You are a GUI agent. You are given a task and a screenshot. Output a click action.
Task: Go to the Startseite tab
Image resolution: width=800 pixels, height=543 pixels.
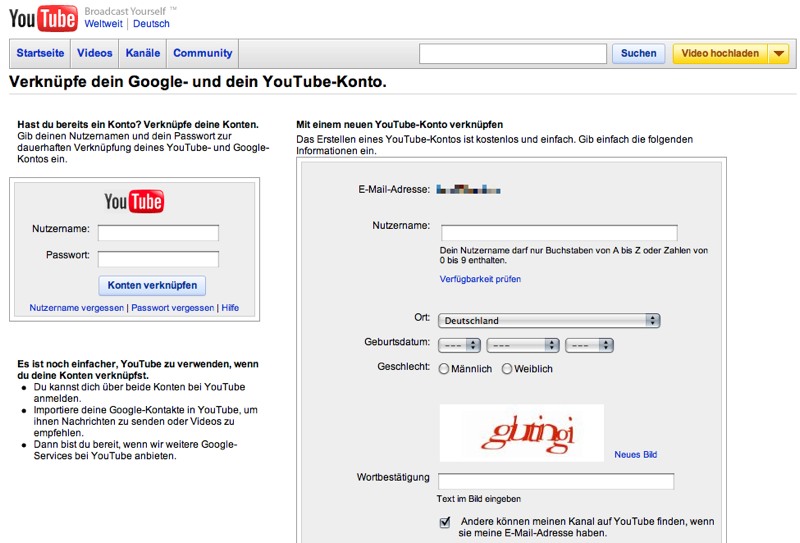click(x=40, y=54)
